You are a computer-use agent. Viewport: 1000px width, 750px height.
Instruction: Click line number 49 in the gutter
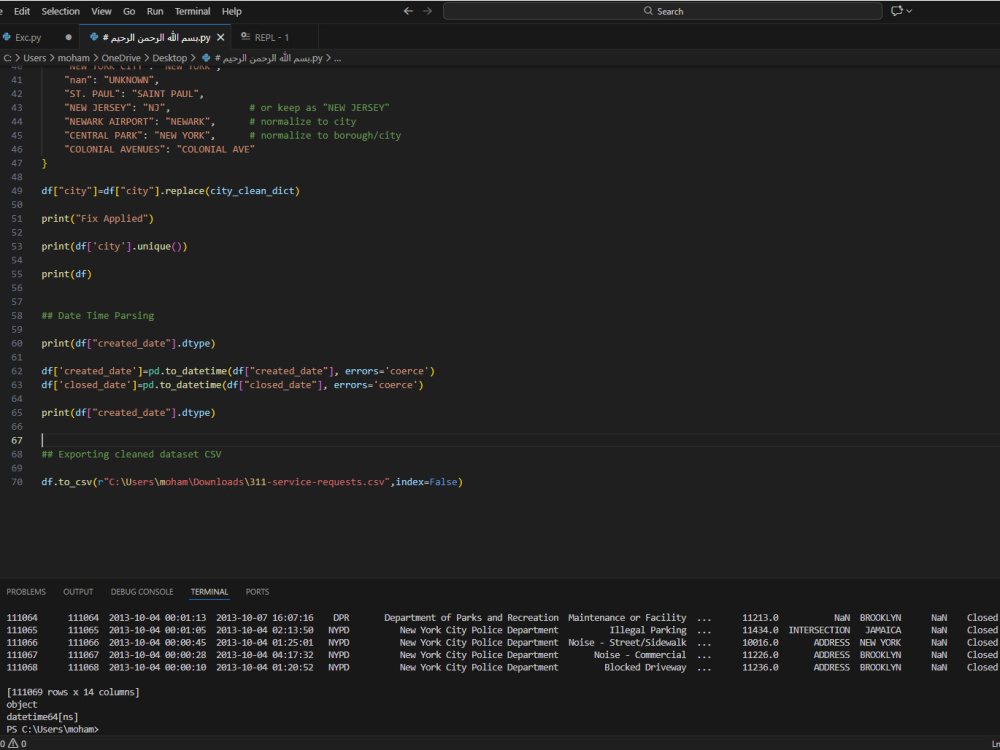tap(17, 191)
